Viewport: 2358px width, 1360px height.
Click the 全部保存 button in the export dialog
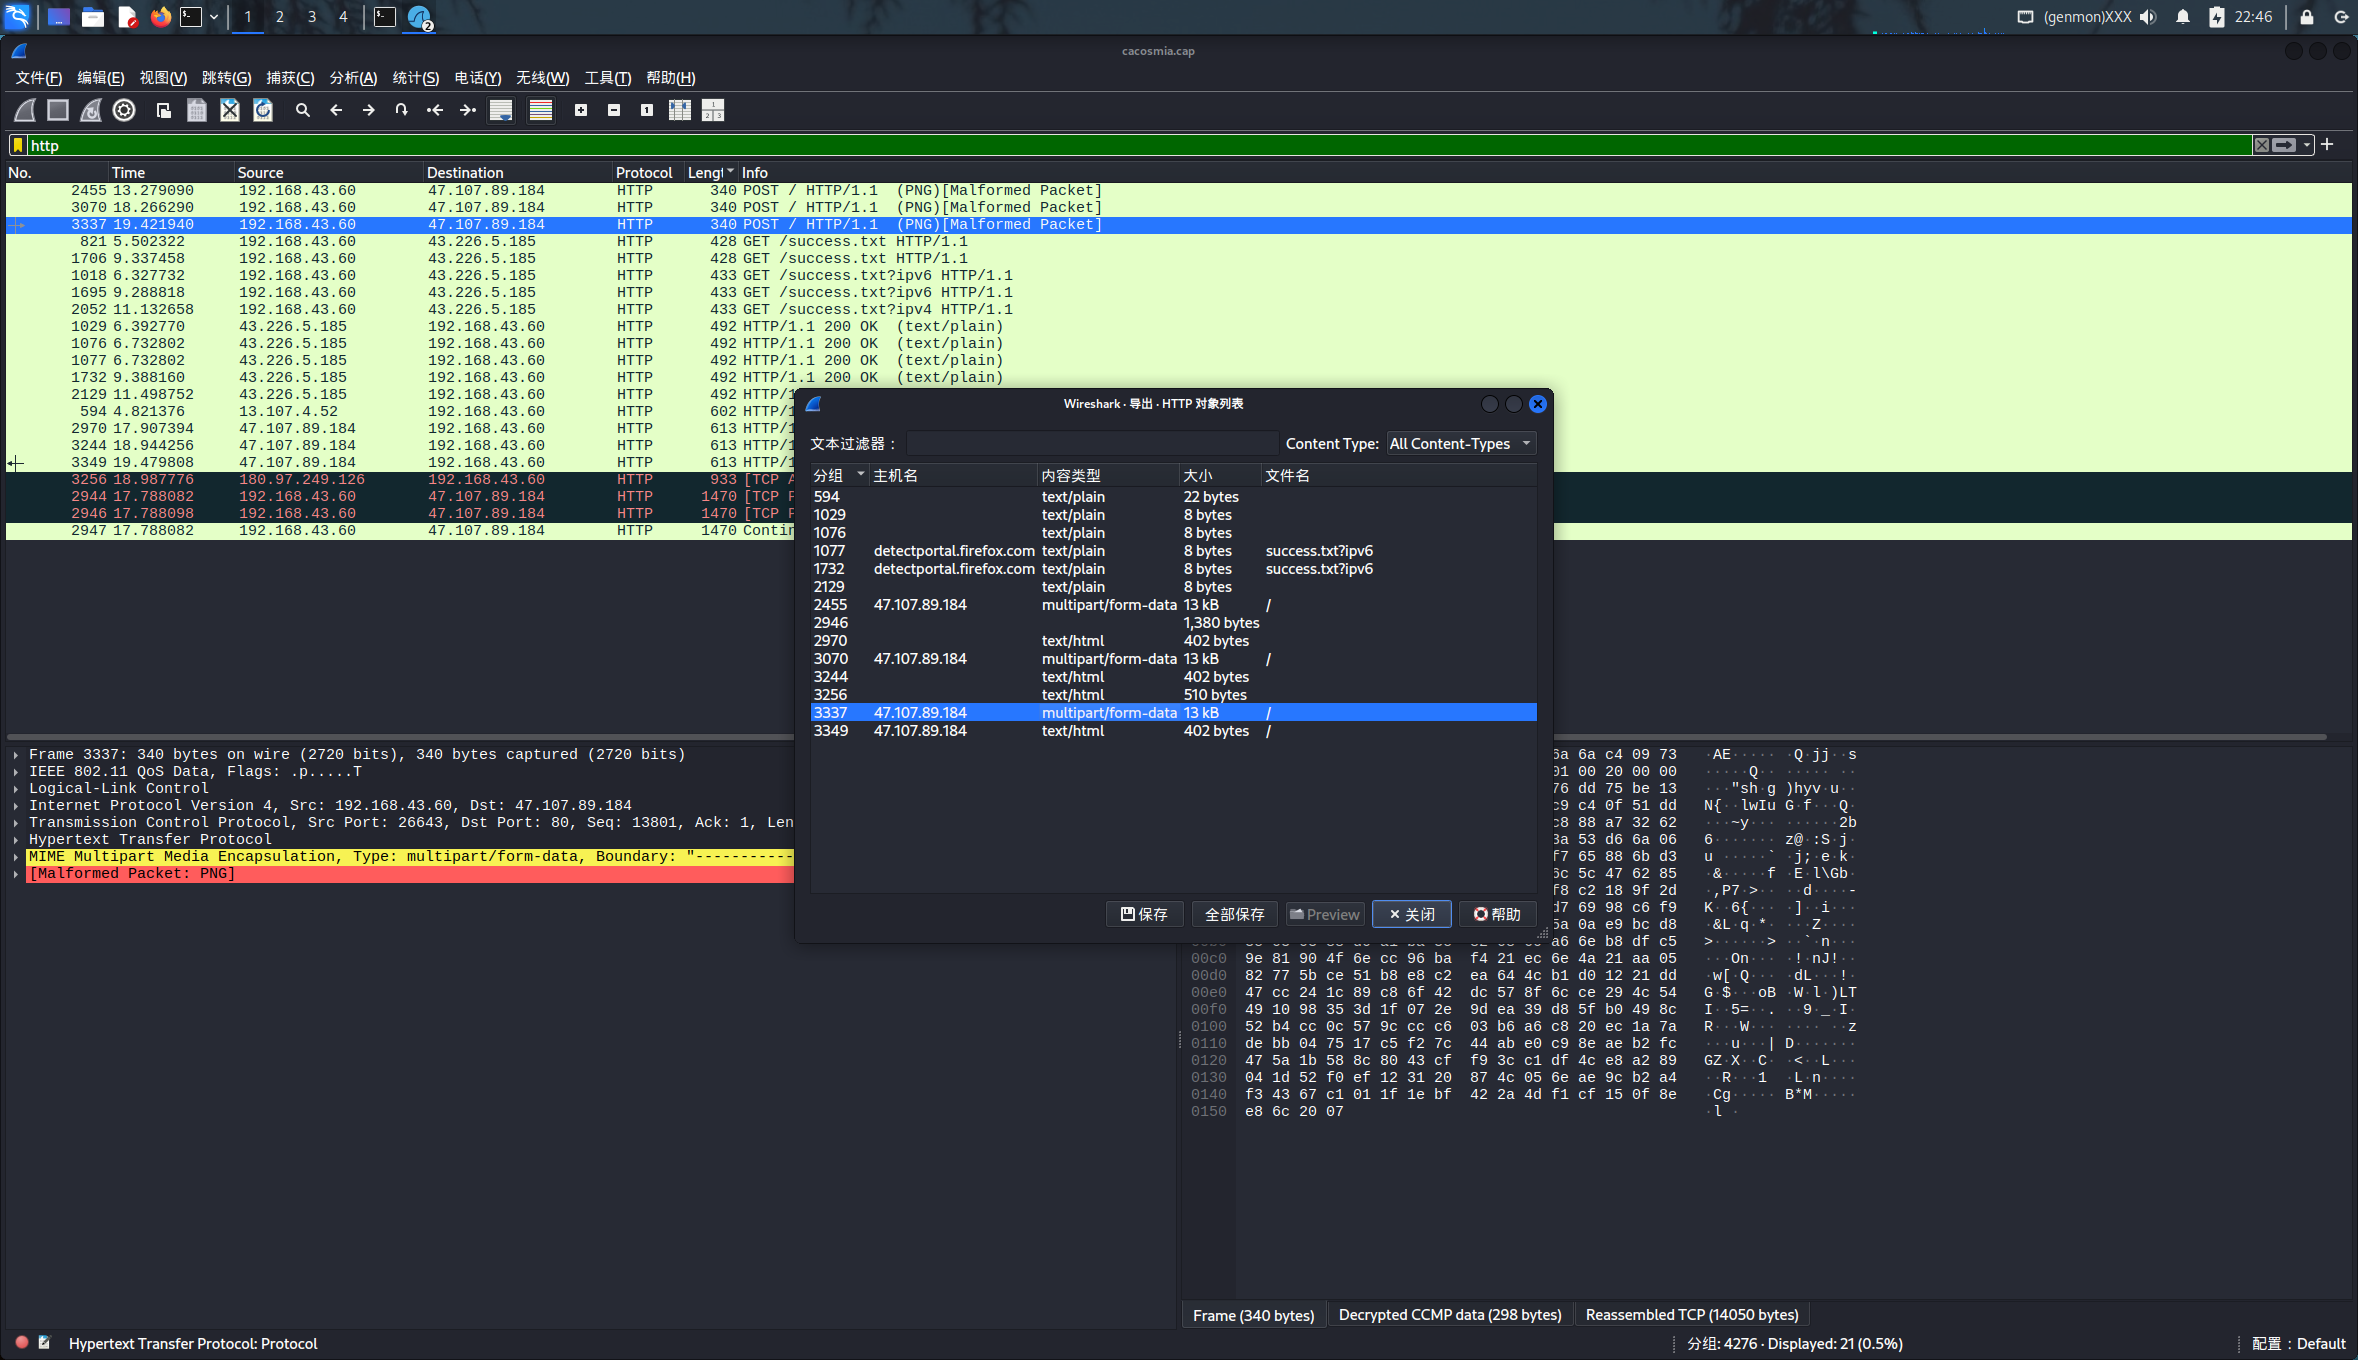[1234, 914]
